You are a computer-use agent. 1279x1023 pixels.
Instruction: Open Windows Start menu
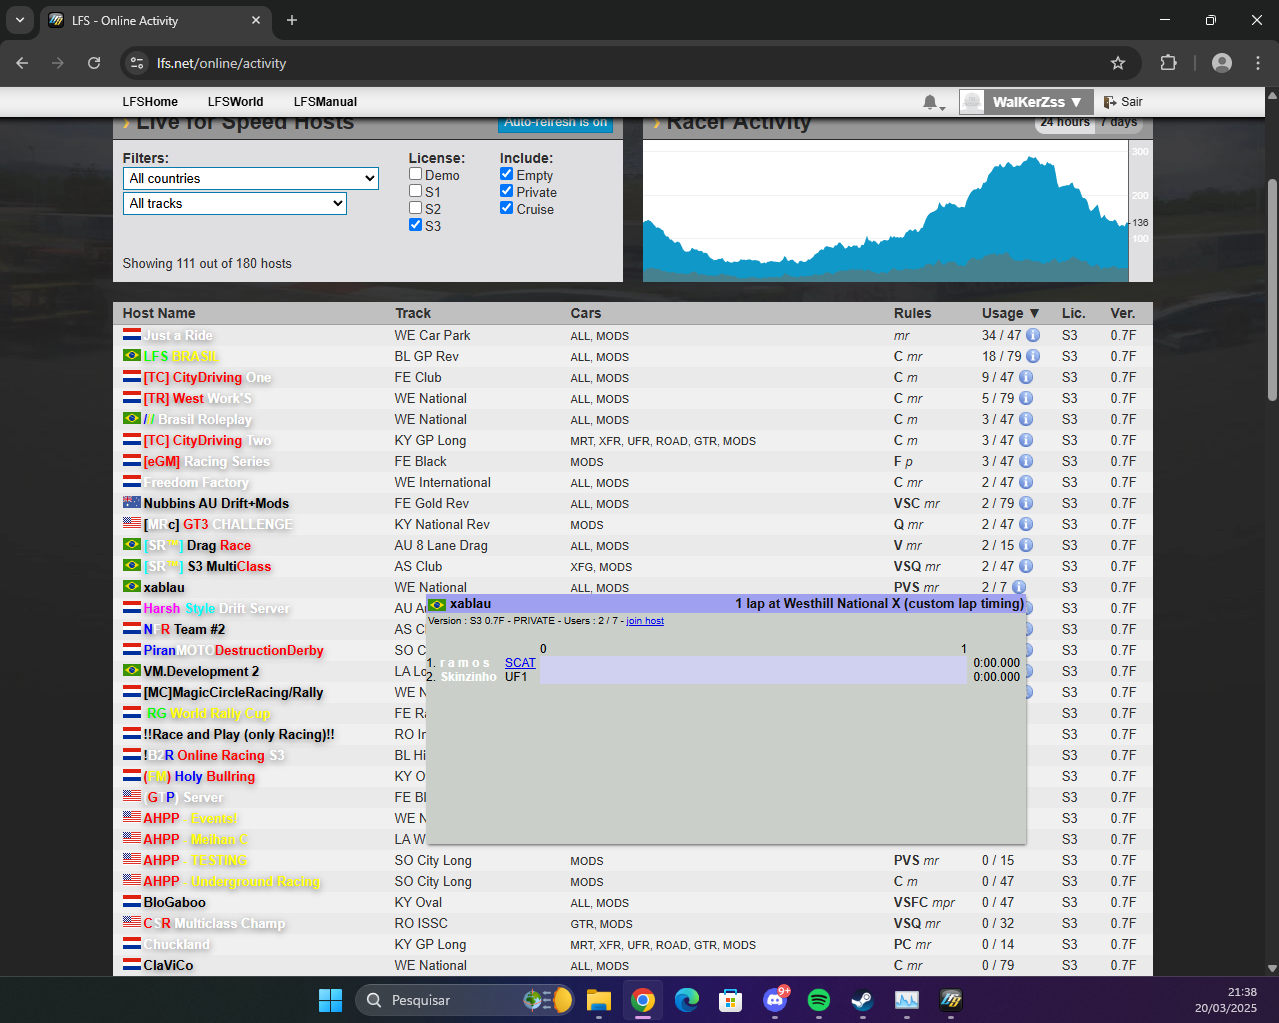(330, 1000)
